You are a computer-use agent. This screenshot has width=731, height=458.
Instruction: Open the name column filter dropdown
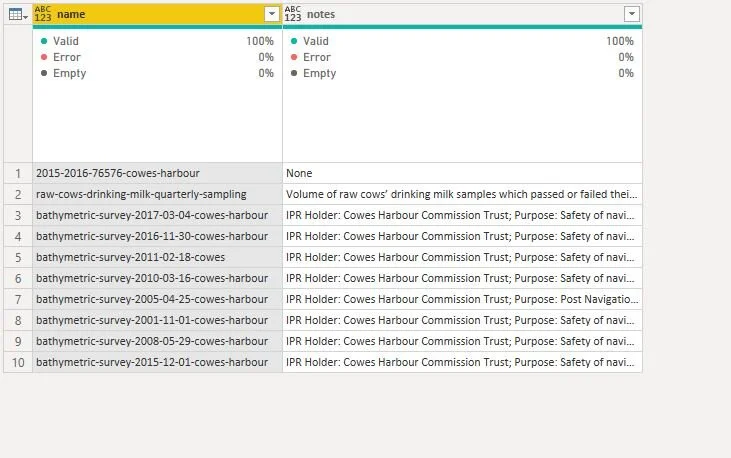coord(271,14)
